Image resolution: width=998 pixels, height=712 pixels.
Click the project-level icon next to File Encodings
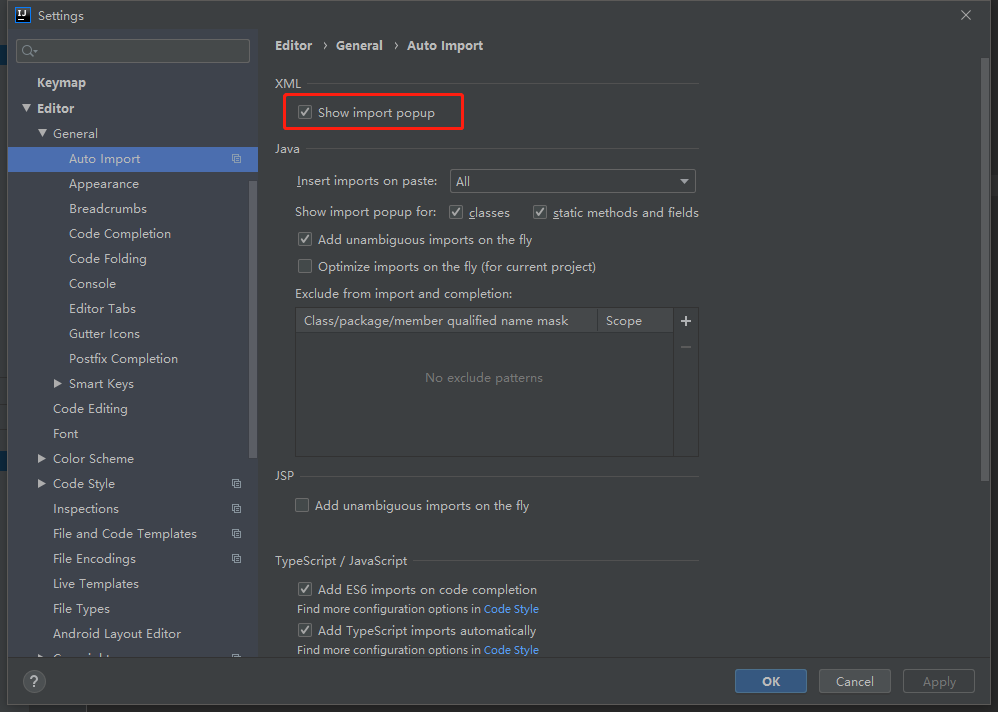tap(237, 558)
